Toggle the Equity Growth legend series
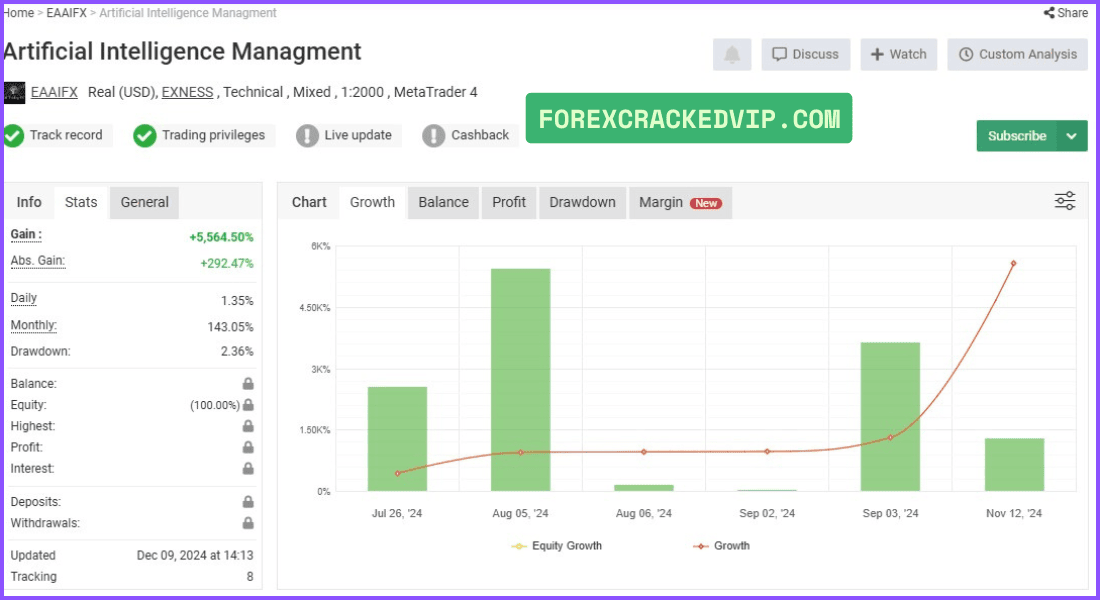This screenshot has width=1100, height=600. click(557, 546)
